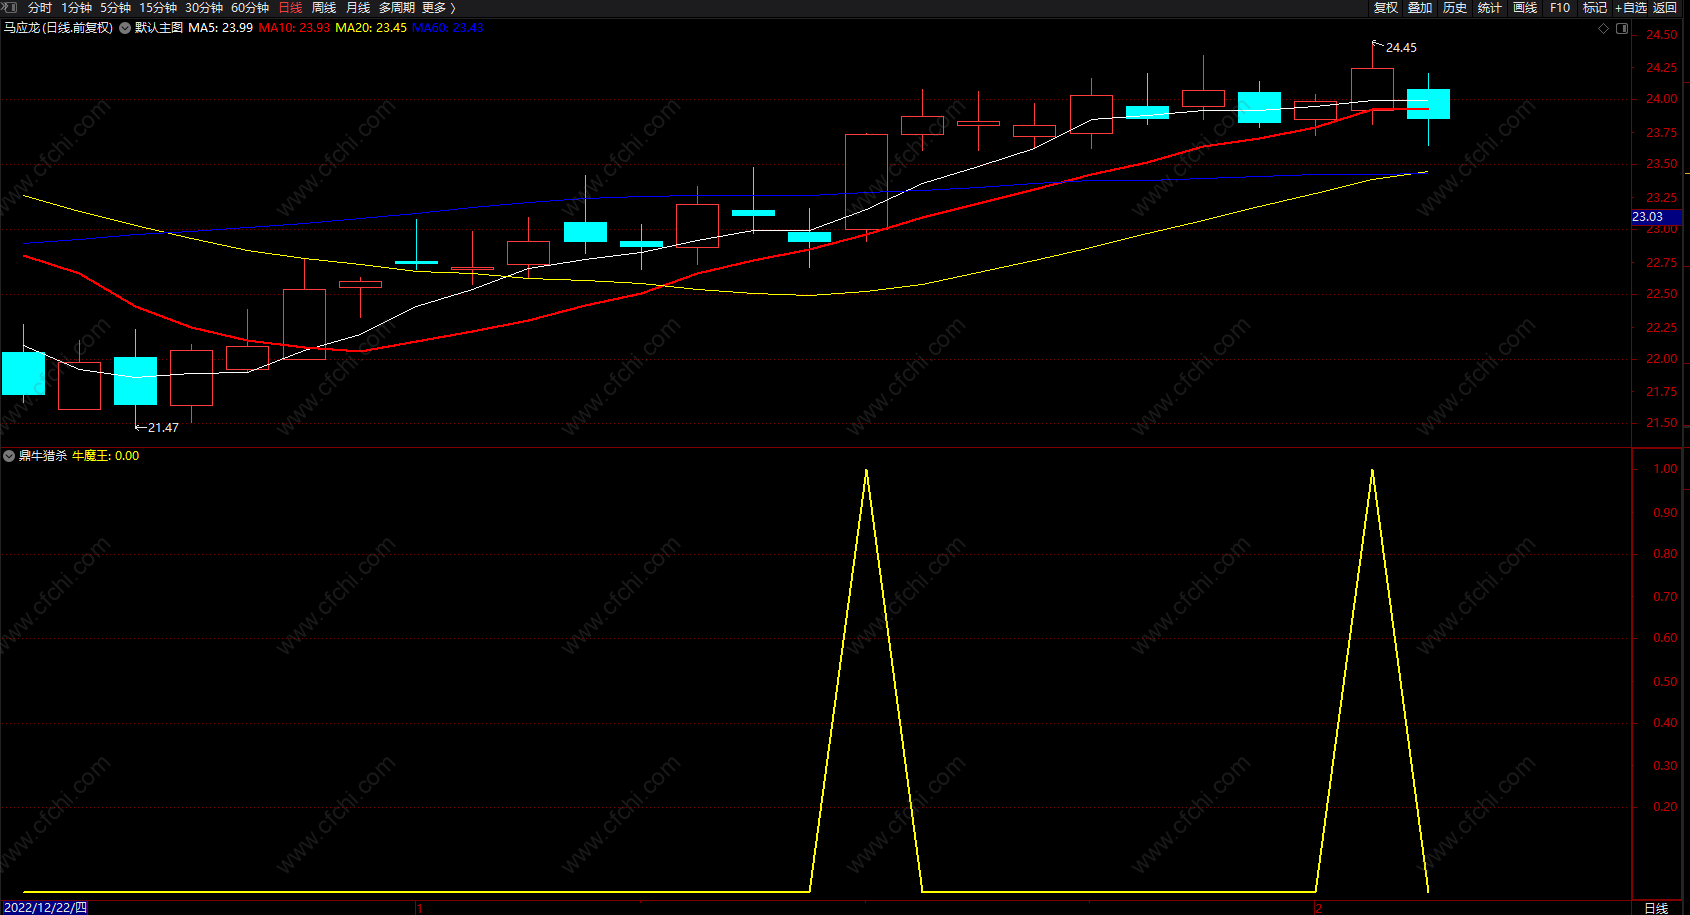This screenshot has width=1690, height=915.
Task: Click the 牛魔王: 0.00 indicator value
Action: tap(106, 456)
